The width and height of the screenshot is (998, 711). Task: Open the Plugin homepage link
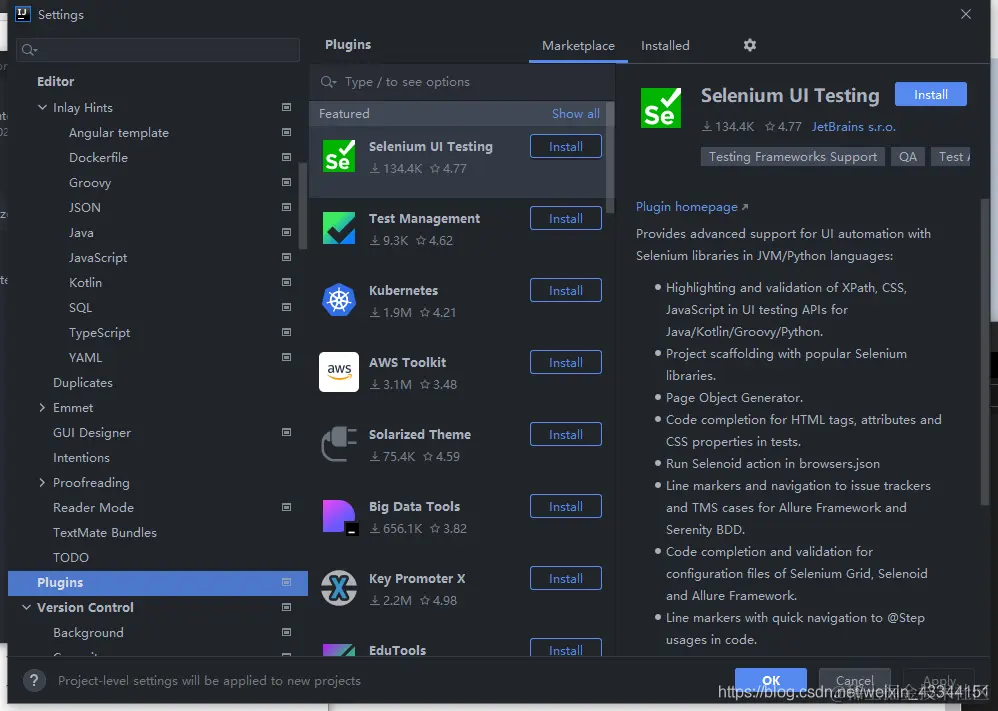(692, 207)
